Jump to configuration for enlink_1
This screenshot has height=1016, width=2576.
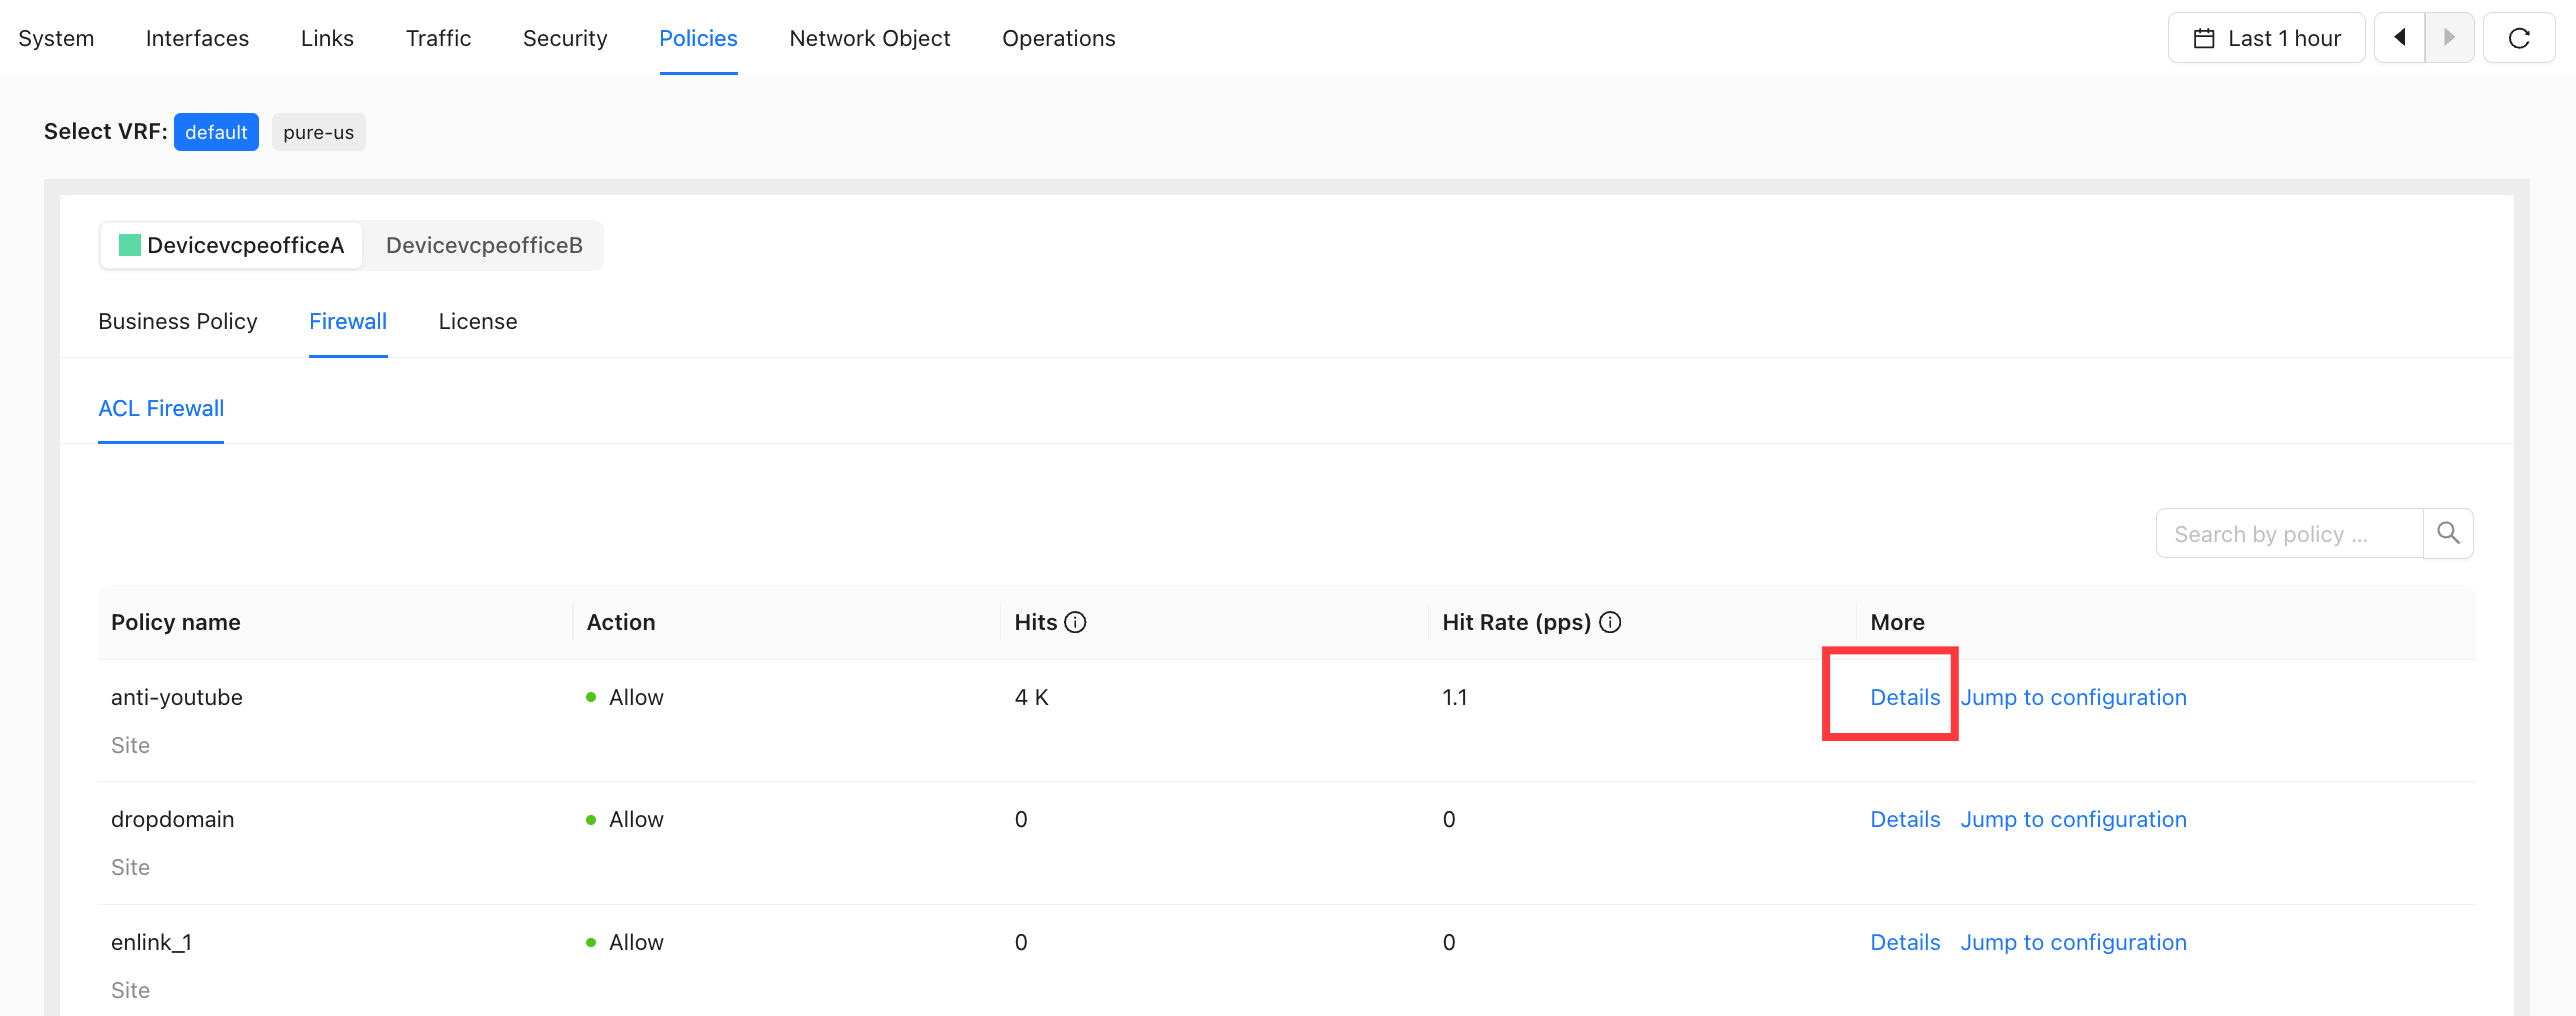coord(2073,942)
